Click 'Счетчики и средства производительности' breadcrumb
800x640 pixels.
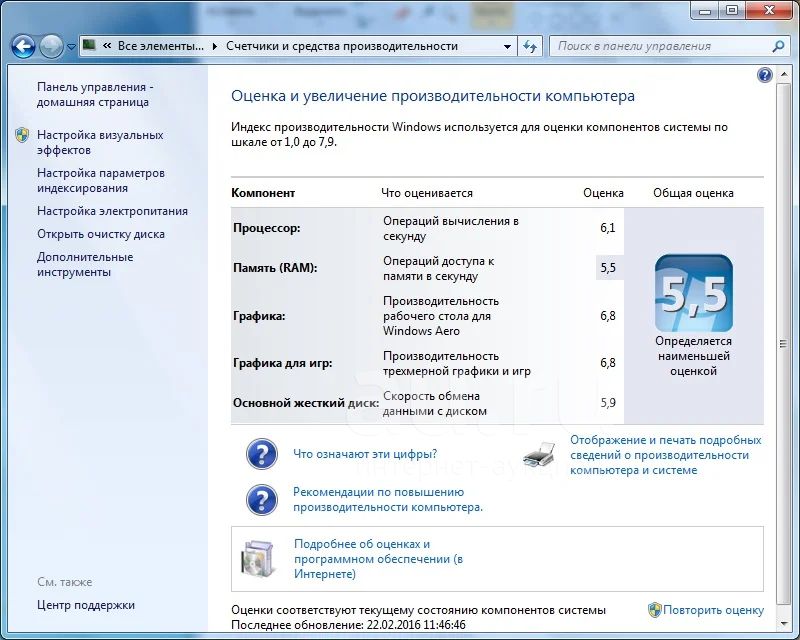click(x=342, y=46)
